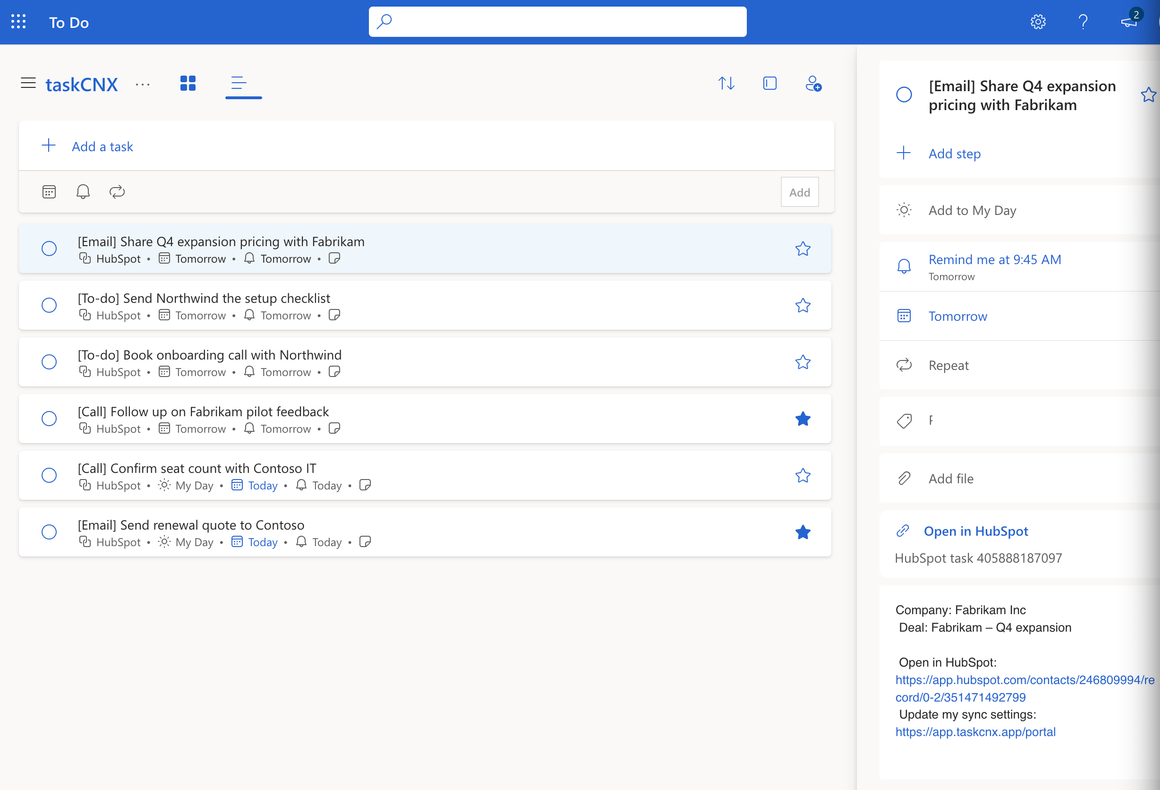
Task: Open the Repeat option
Action: [948, 365]
